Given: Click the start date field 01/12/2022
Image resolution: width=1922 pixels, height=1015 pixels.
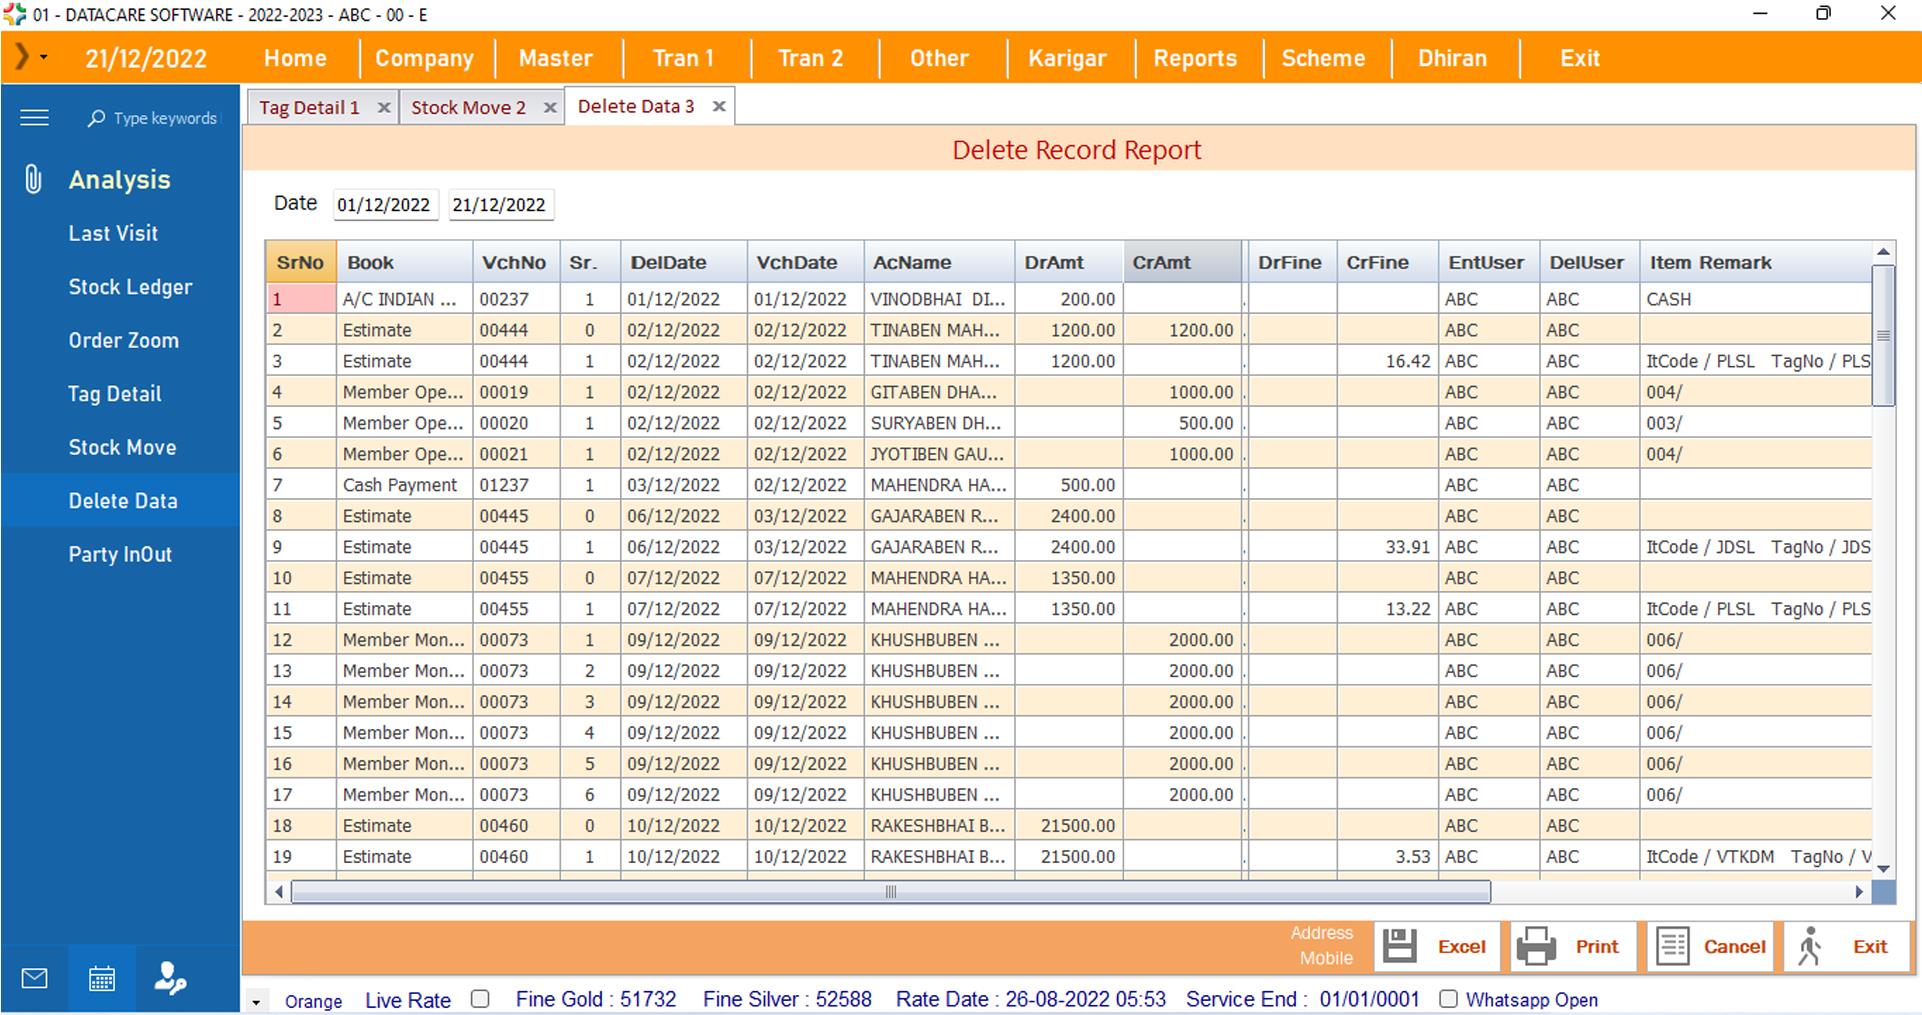Looking at the screenshot, I should coord(384,205).
